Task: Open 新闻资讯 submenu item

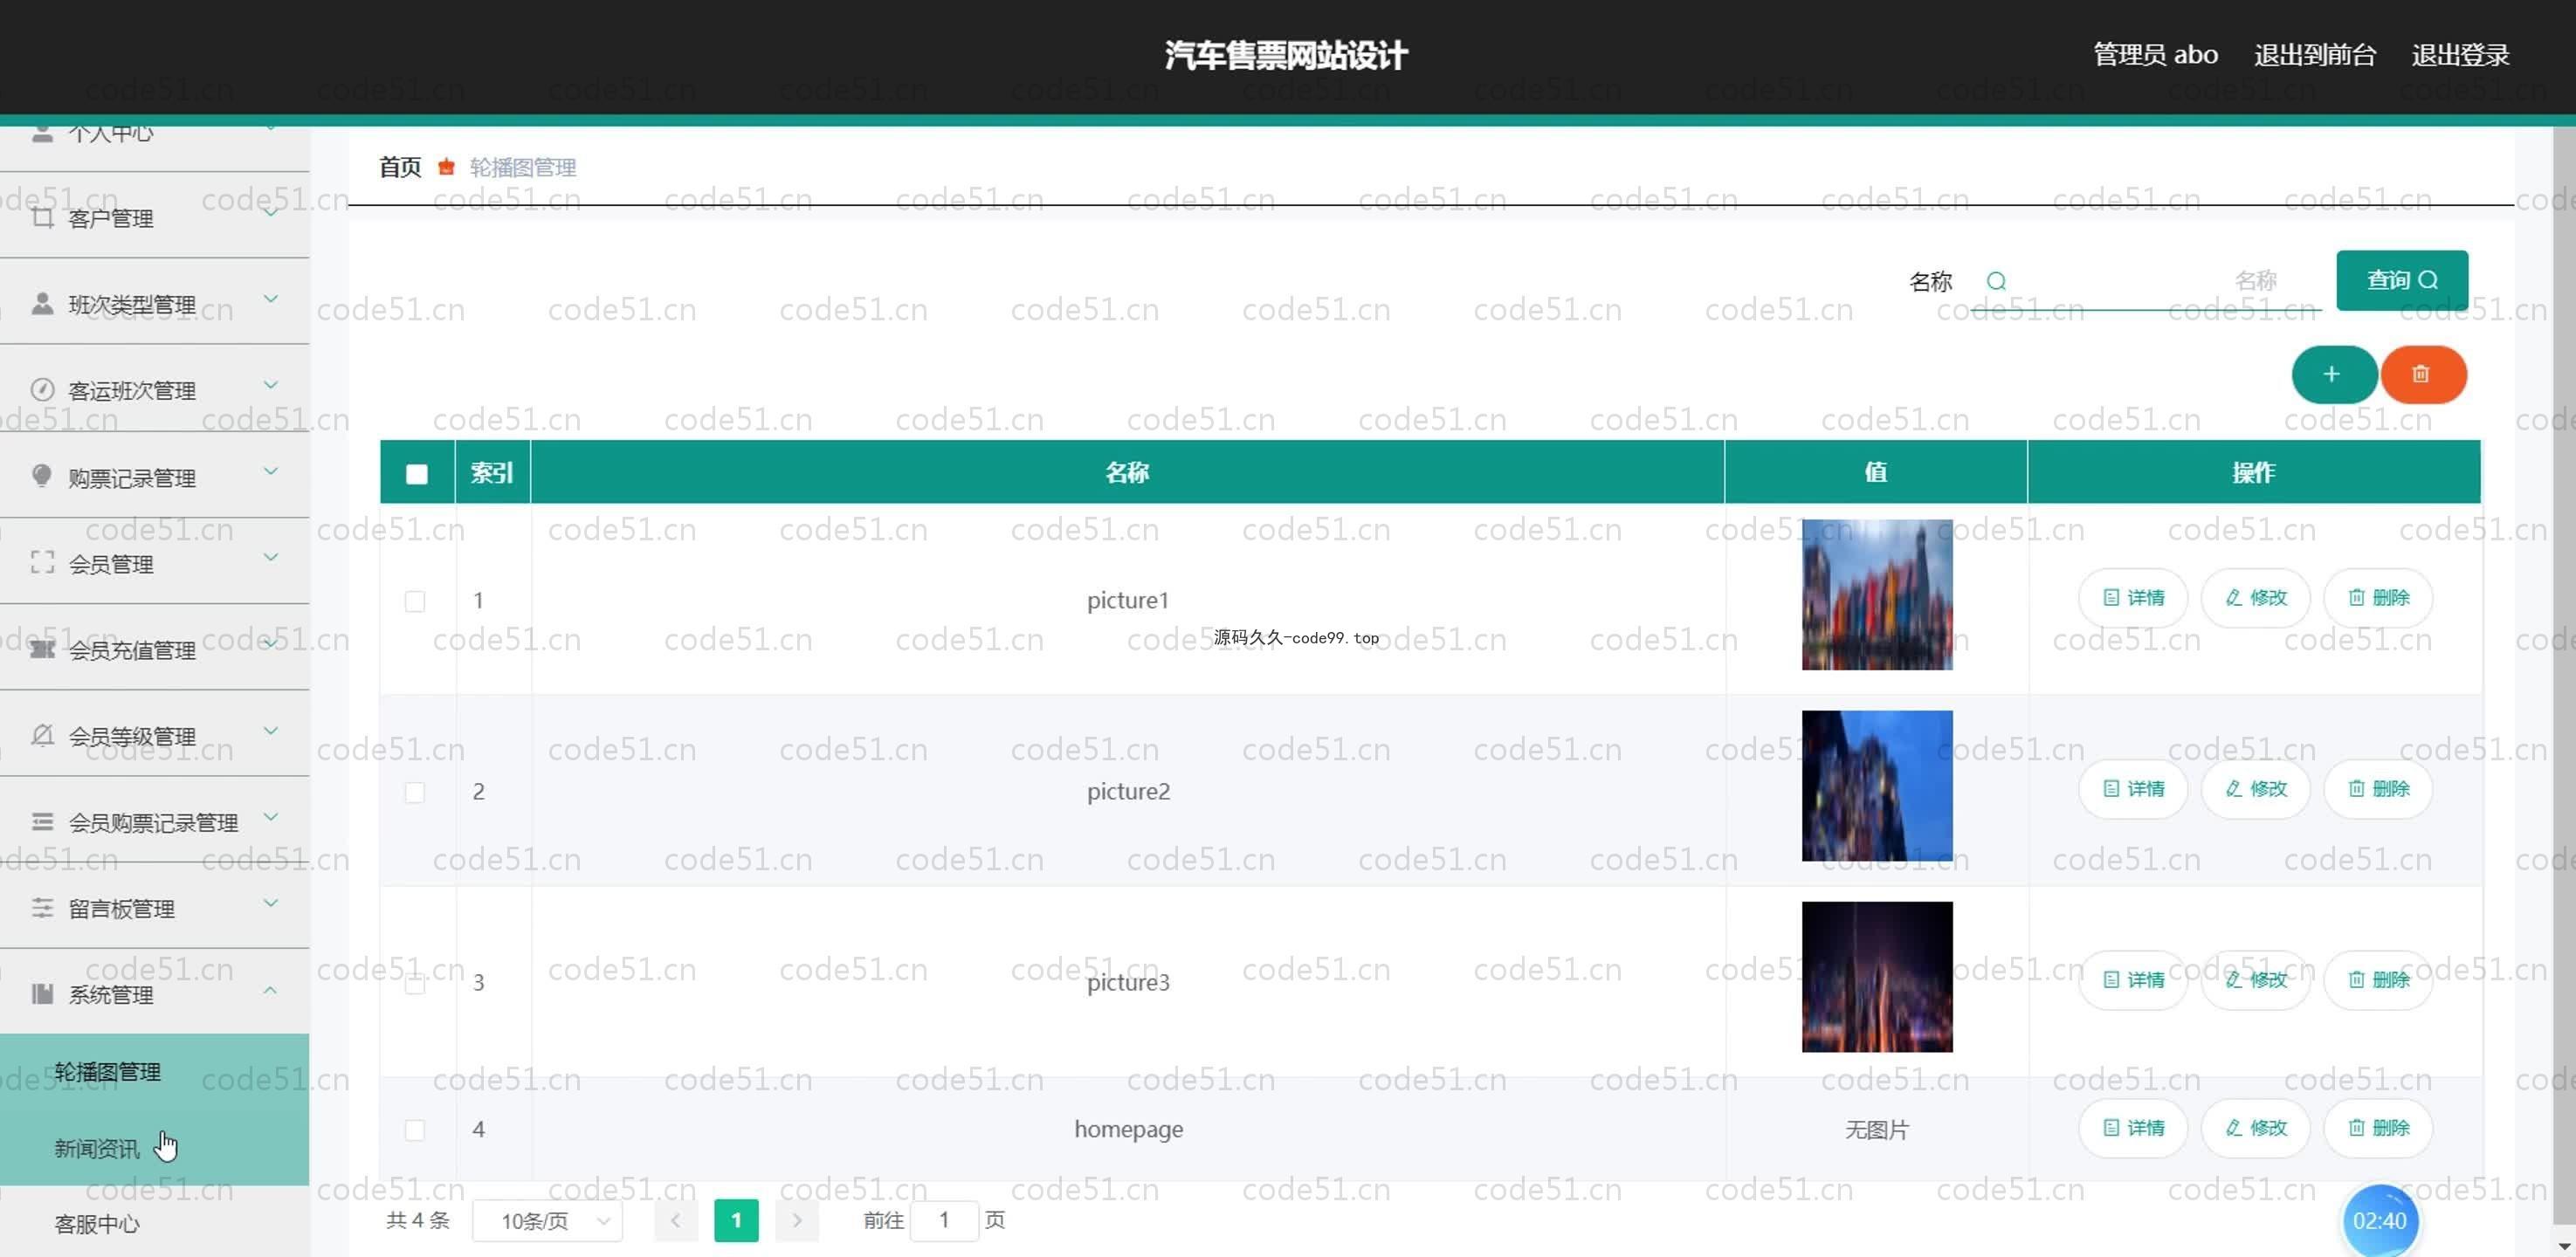Action: 154,1148
